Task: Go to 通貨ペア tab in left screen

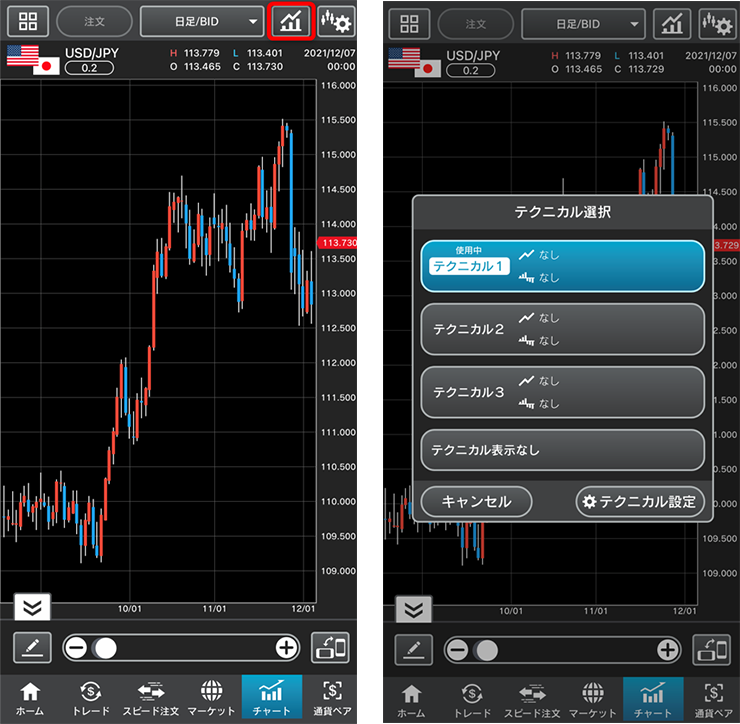Action: [x=332, y=698]
